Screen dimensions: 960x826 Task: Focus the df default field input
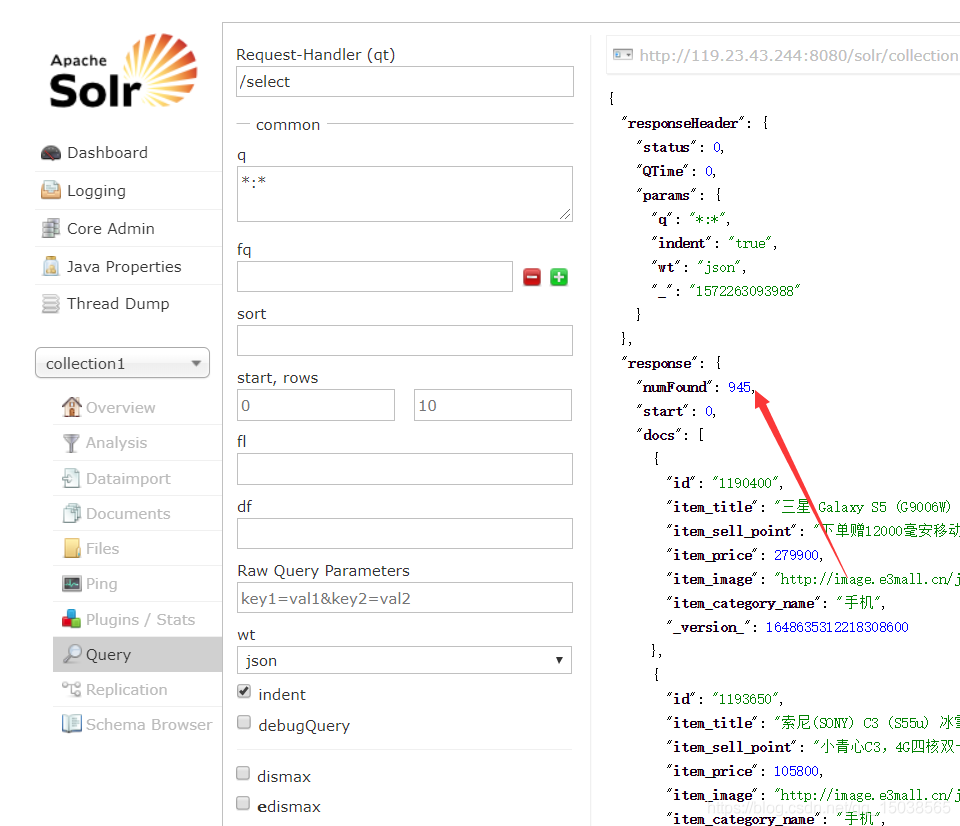(405, 533)
